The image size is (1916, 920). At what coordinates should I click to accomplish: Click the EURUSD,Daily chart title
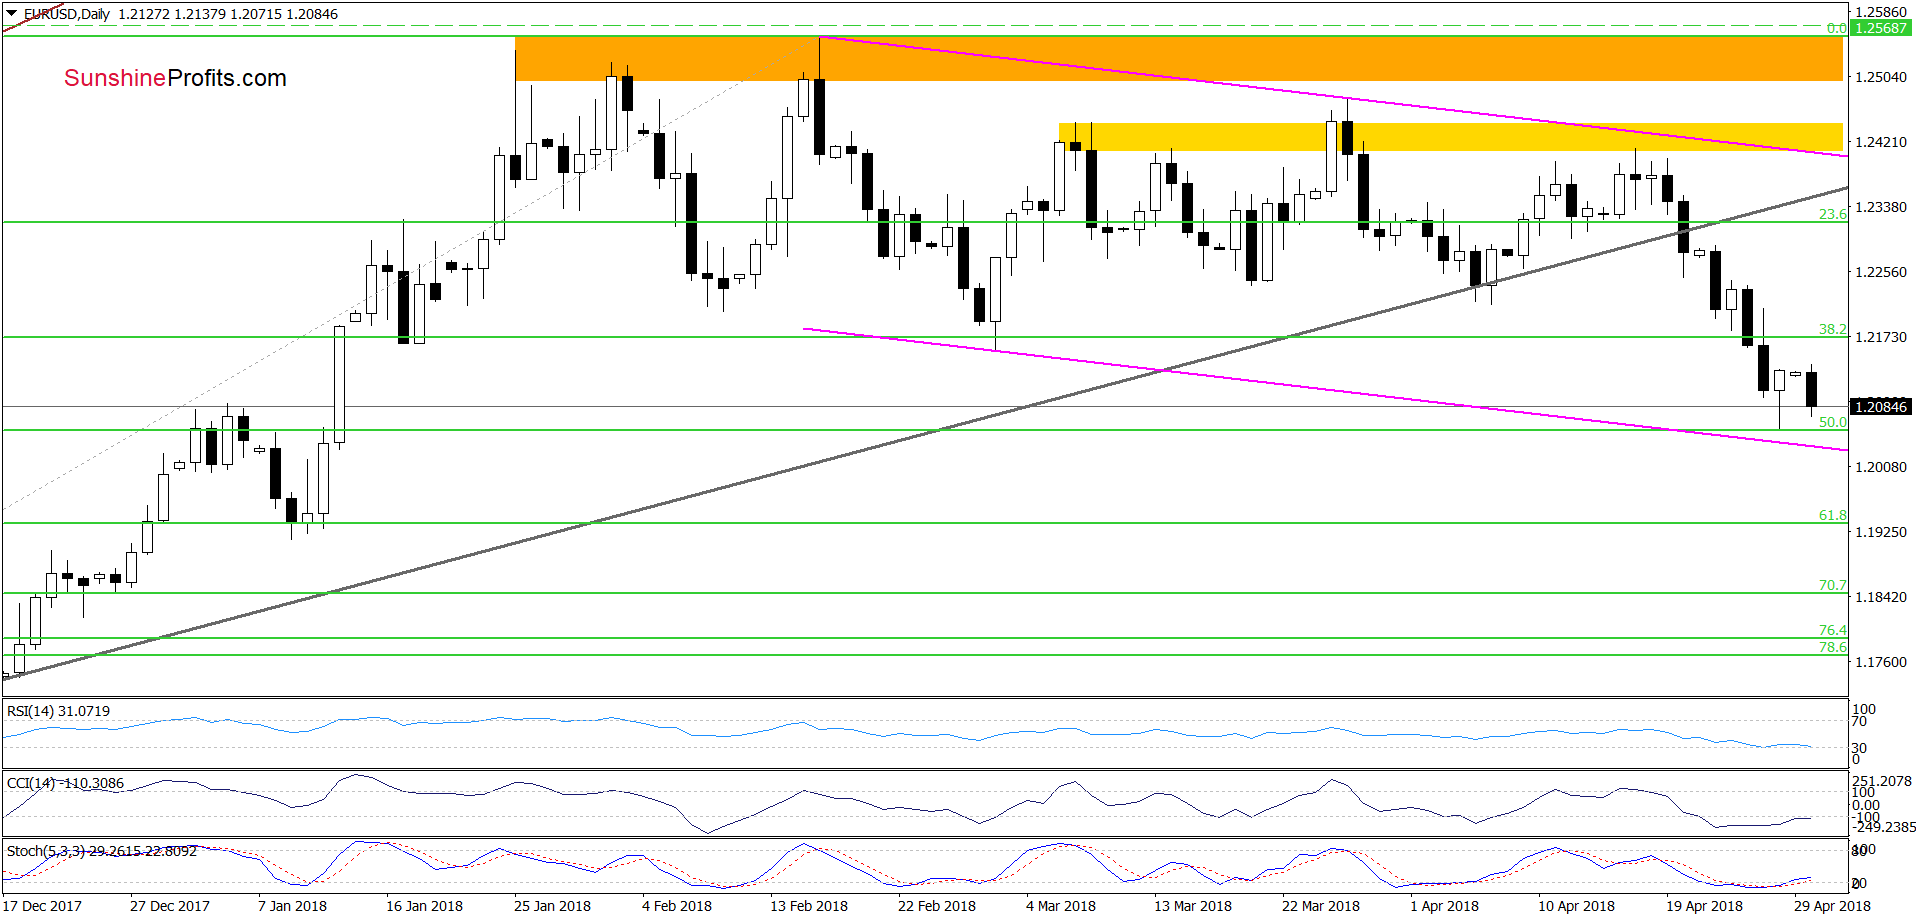(66, 14)
